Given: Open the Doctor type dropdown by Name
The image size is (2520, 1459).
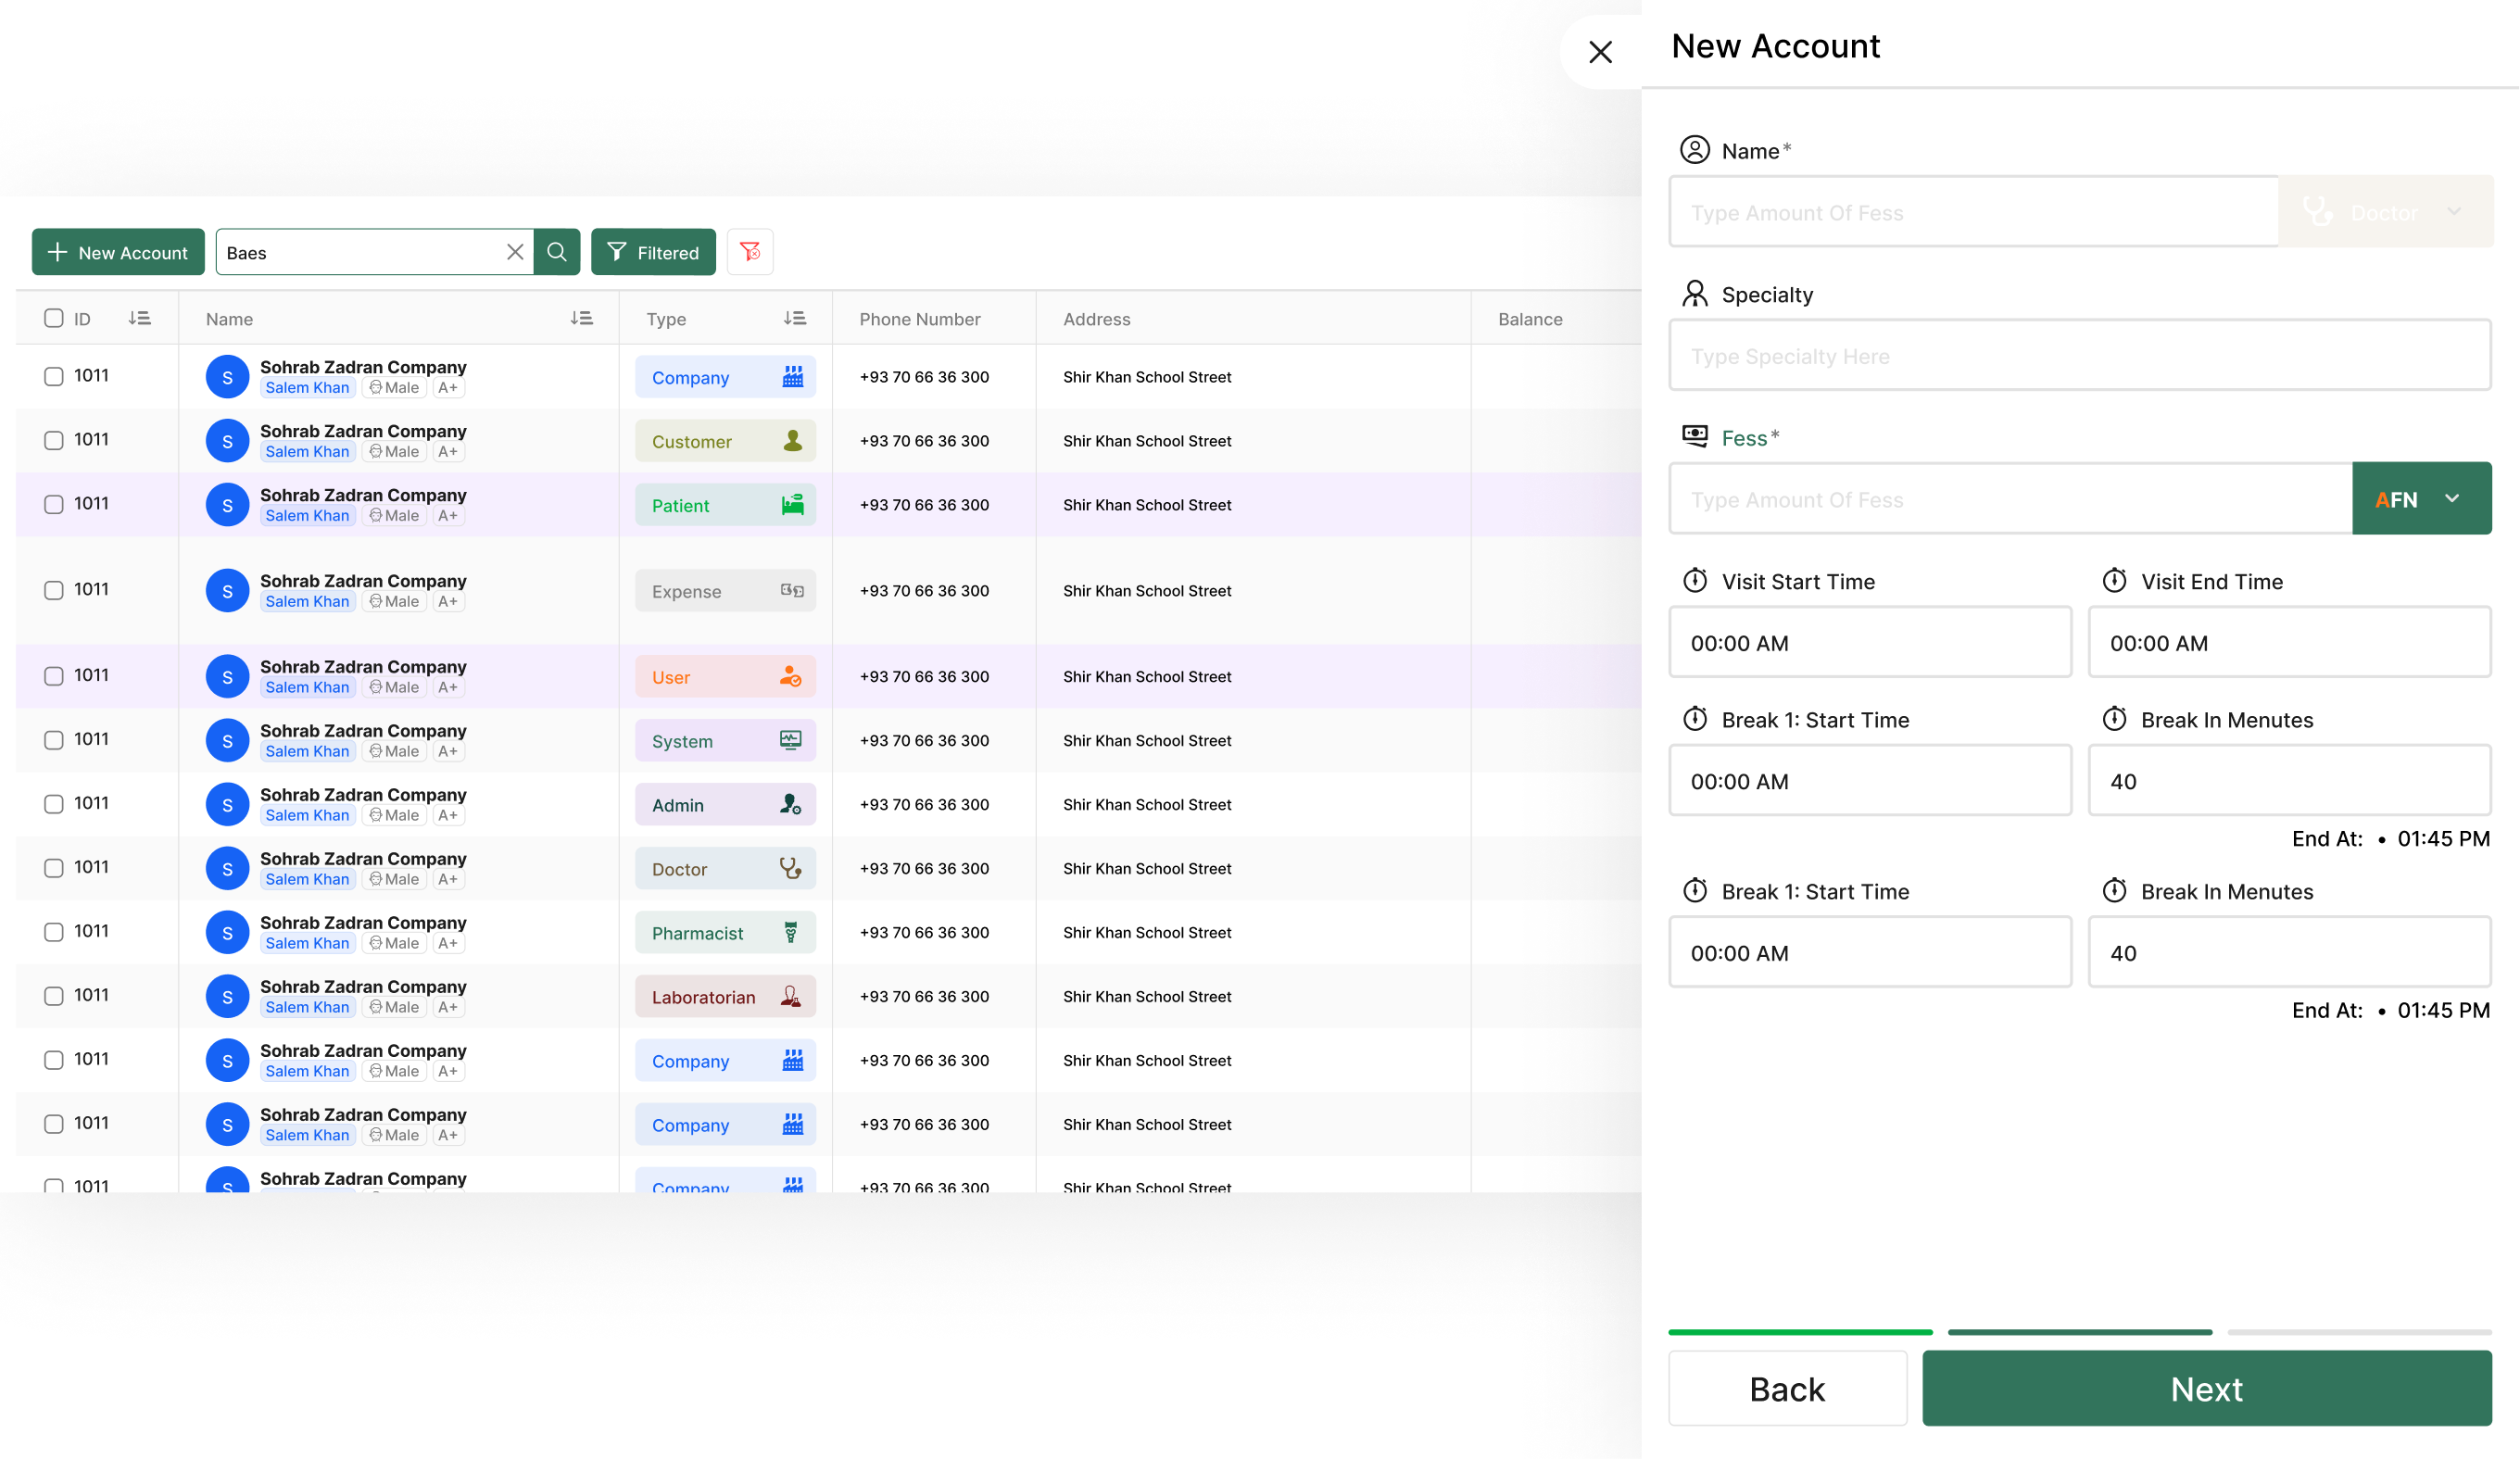Looking at the screenshot, I should [x=2385, y=212].
